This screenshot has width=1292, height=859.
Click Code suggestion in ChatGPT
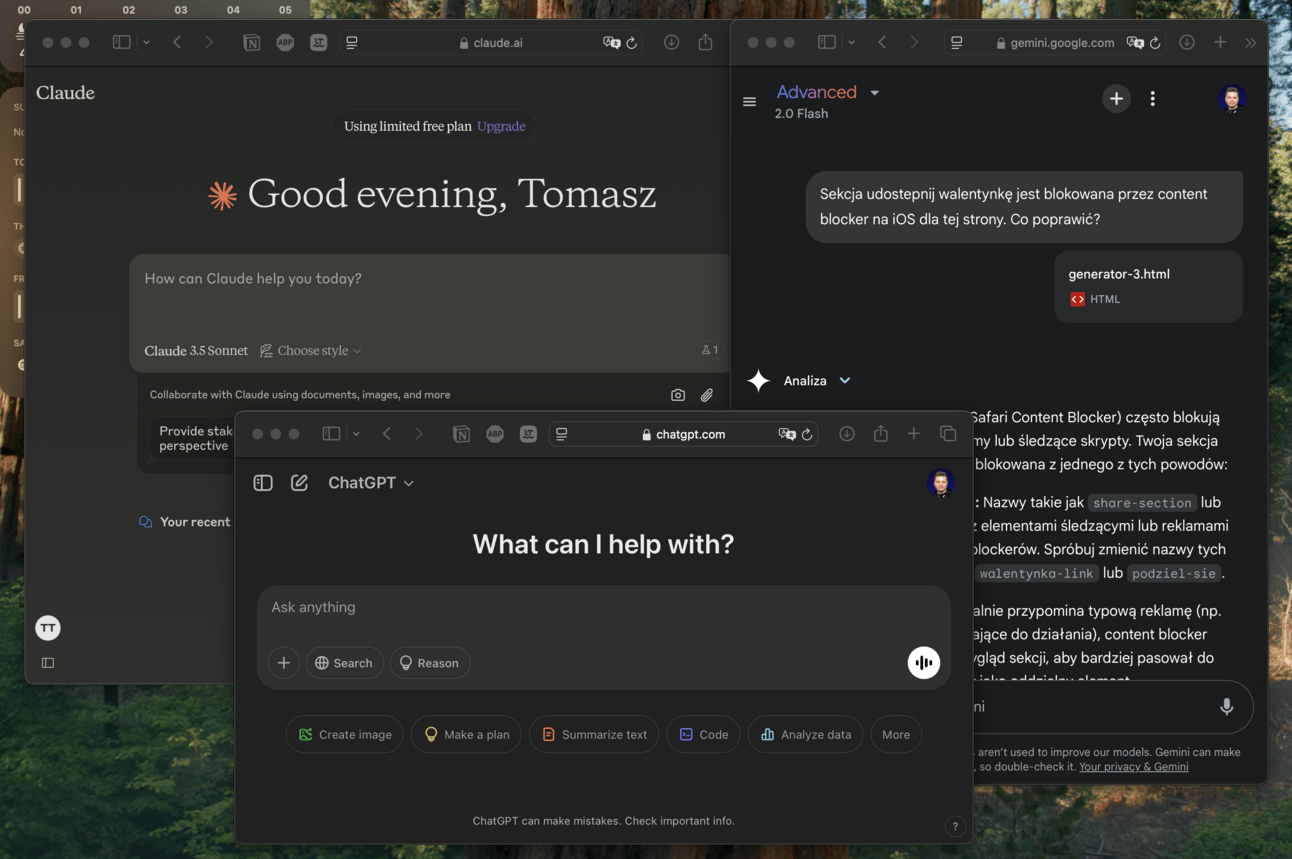[703, 734]
